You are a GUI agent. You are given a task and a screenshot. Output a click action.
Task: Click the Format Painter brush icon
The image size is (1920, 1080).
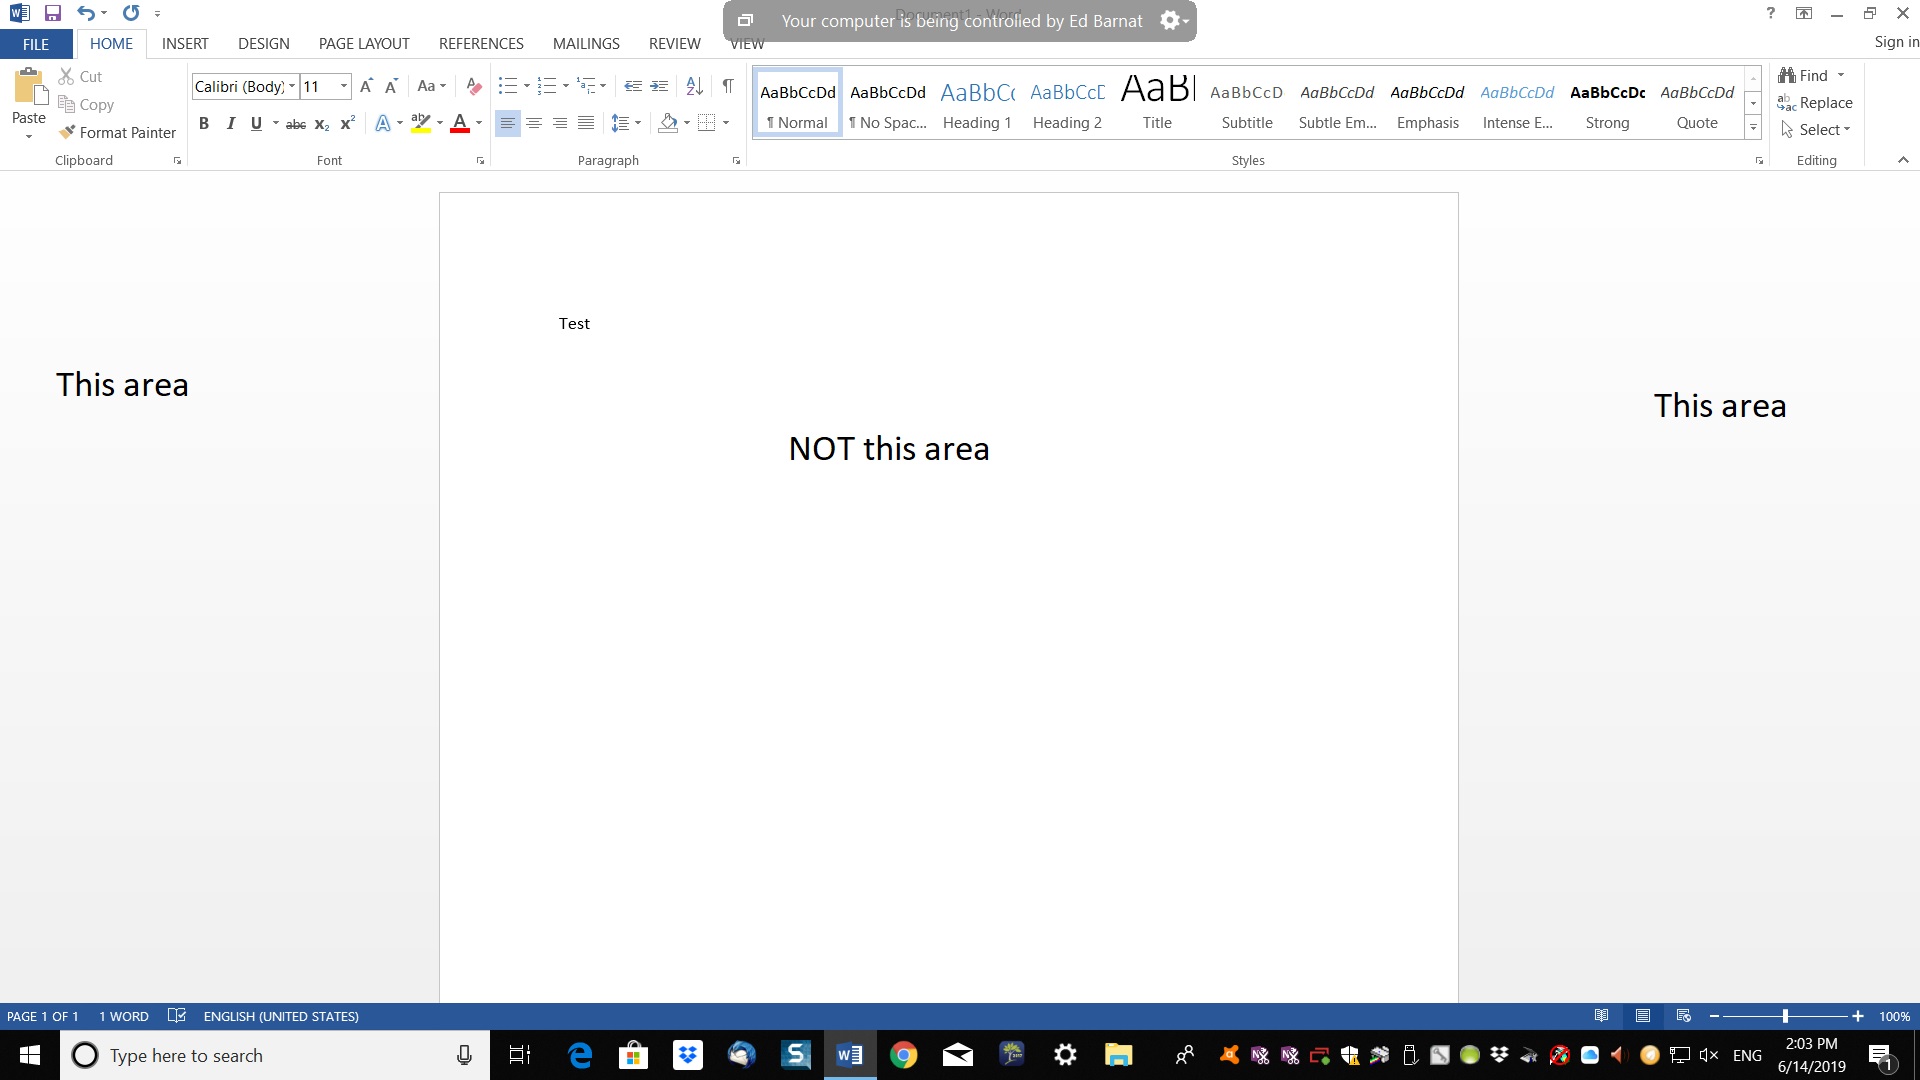[x=67, y=132]
